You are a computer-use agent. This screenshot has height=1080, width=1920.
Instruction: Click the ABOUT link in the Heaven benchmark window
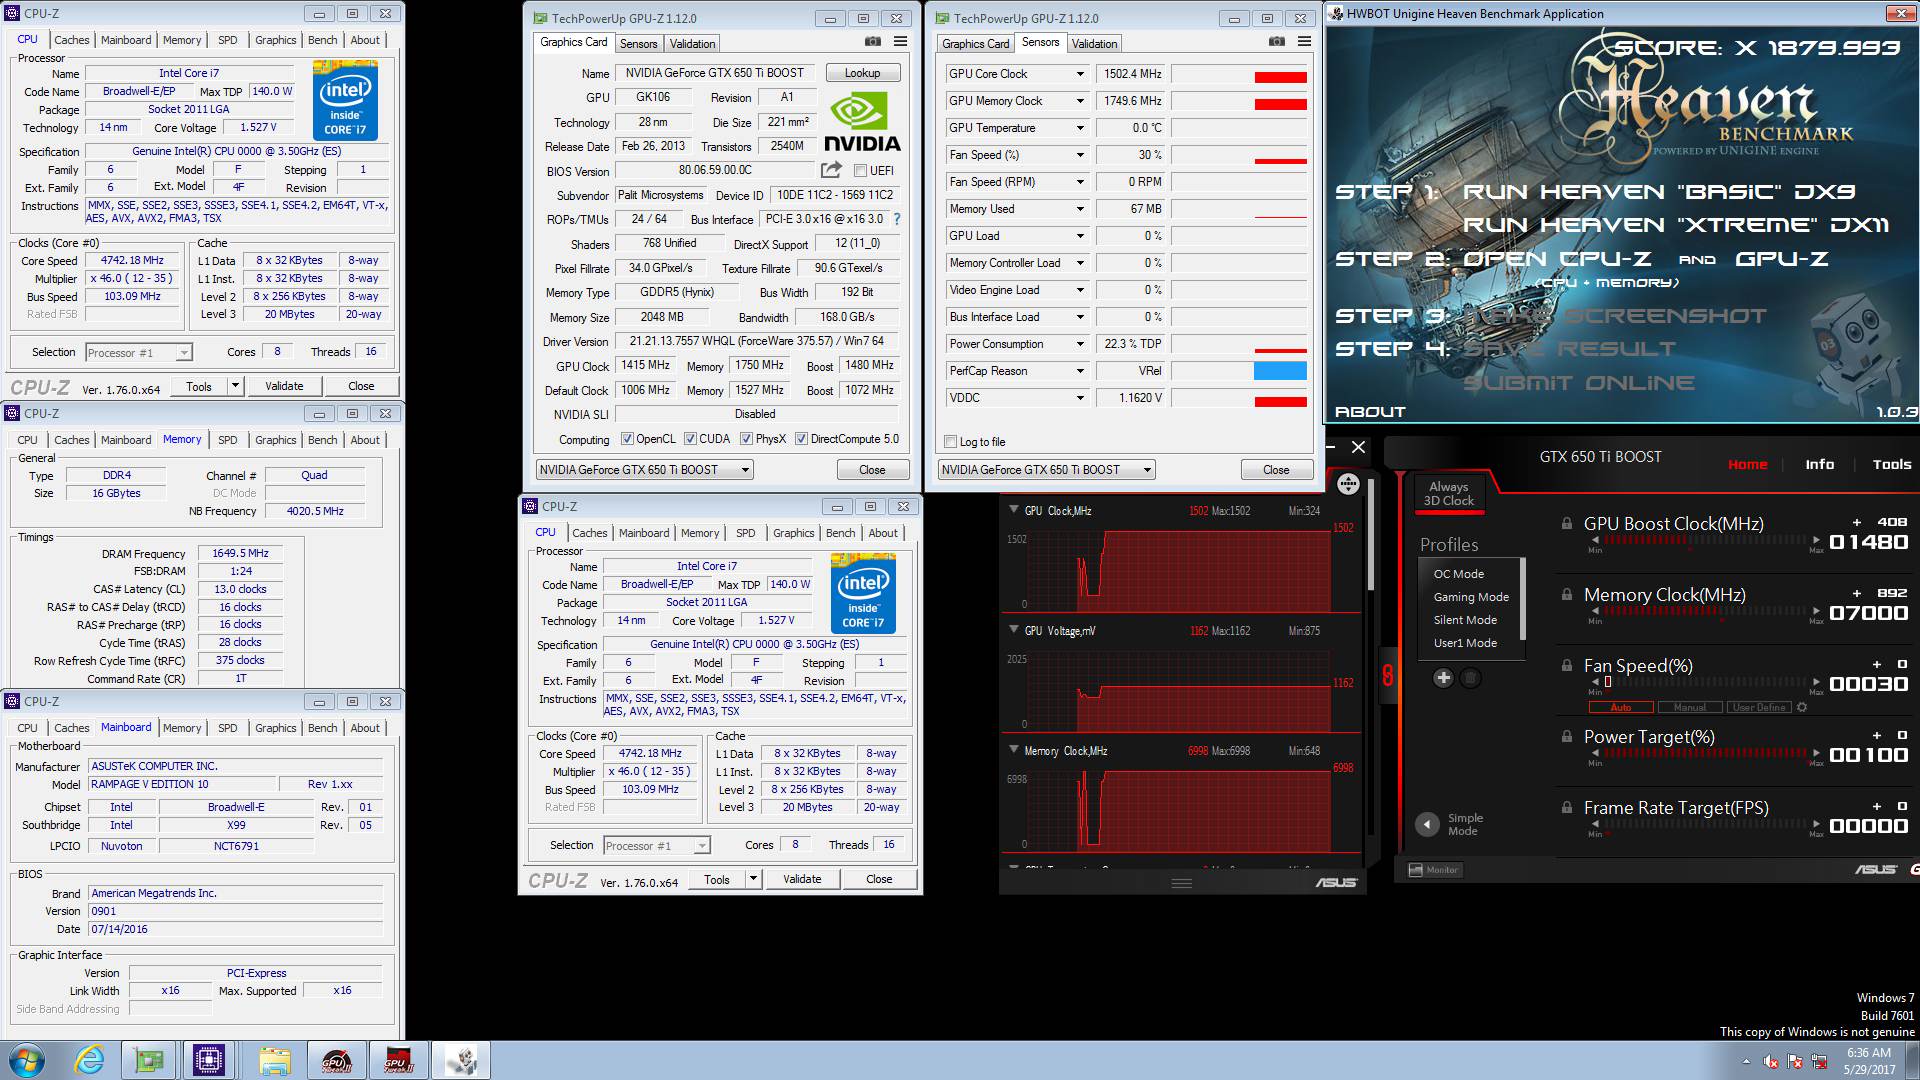click(1370, 411)
